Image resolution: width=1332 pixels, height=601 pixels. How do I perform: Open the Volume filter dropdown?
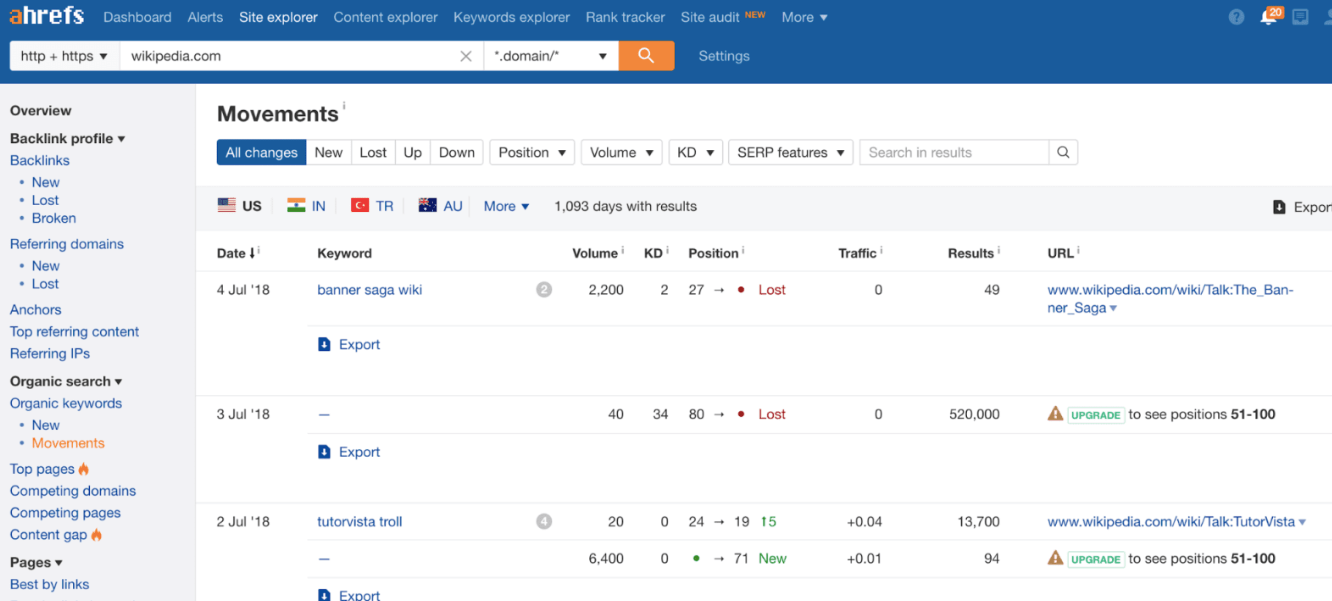(x=621, y=152)
